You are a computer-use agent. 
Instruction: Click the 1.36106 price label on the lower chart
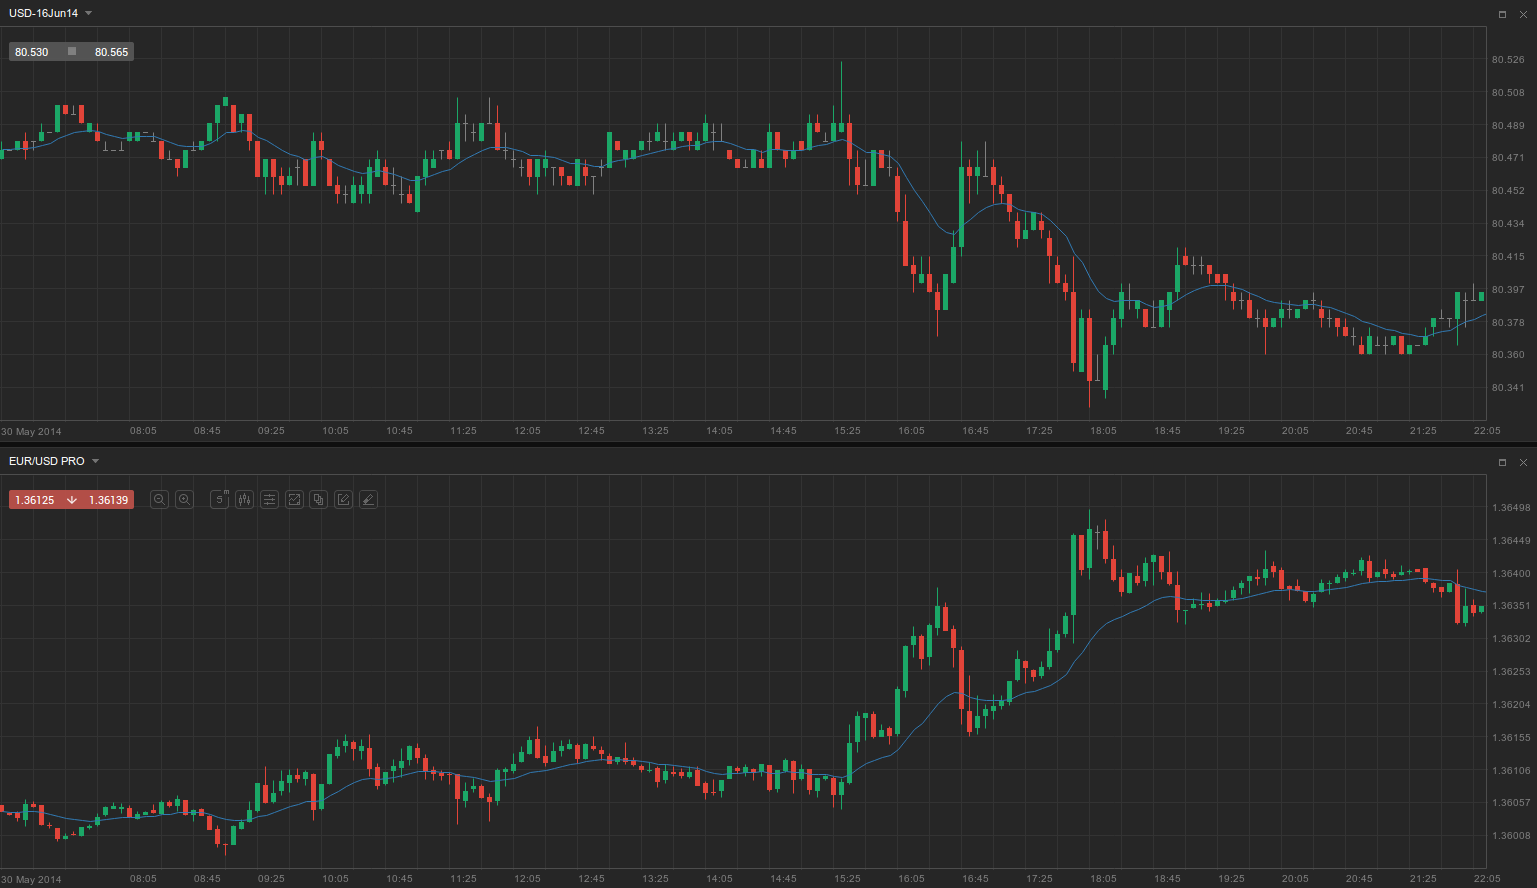[x=1511, y=771]
